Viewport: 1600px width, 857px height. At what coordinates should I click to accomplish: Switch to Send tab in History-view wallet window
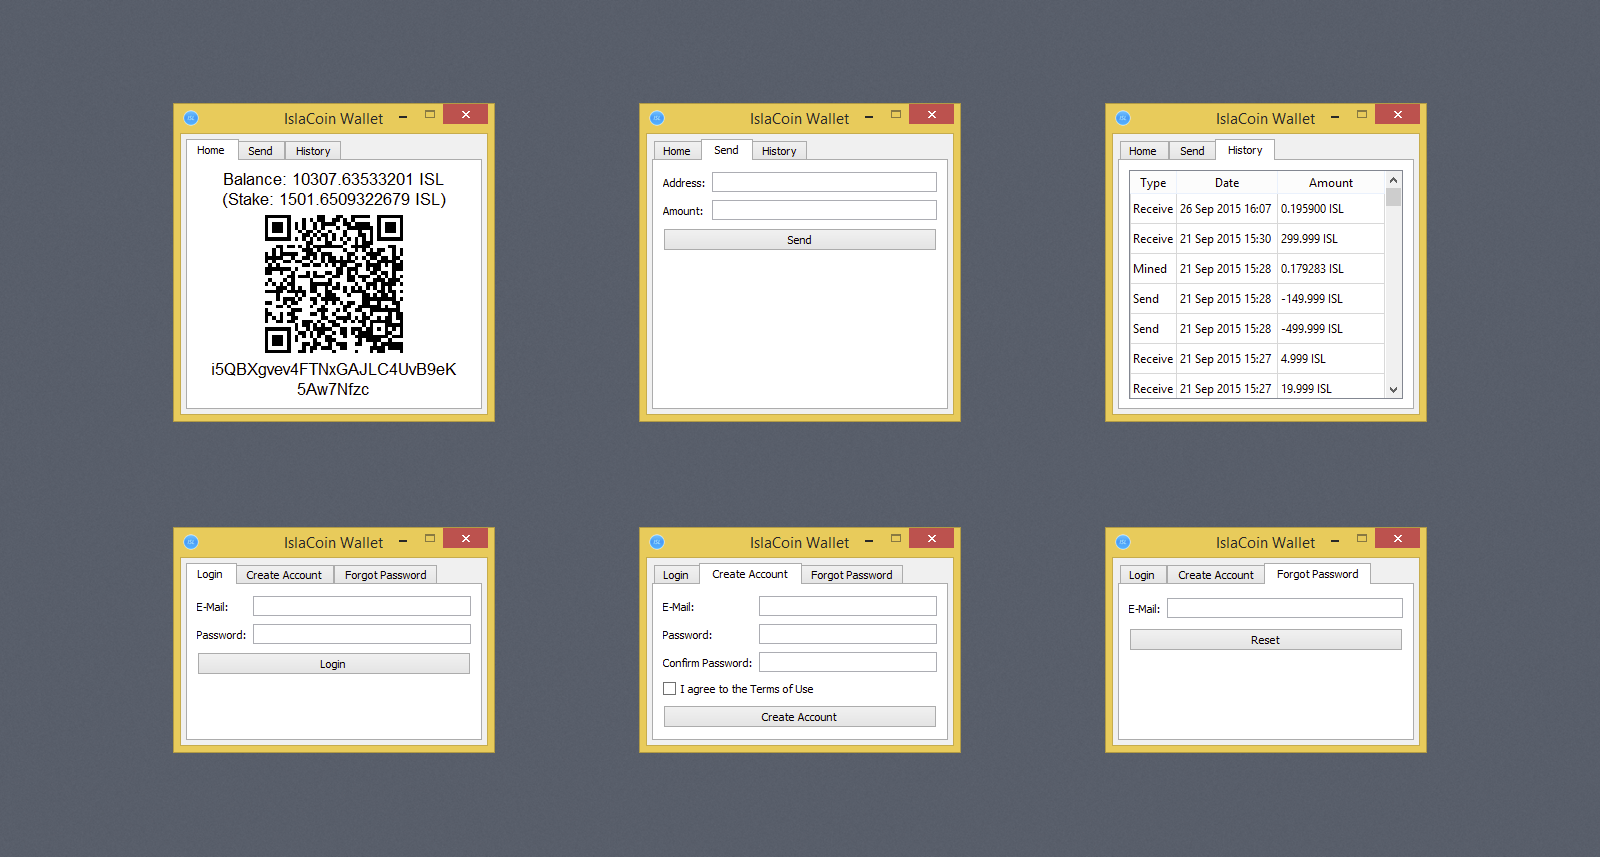(1192, 151)
